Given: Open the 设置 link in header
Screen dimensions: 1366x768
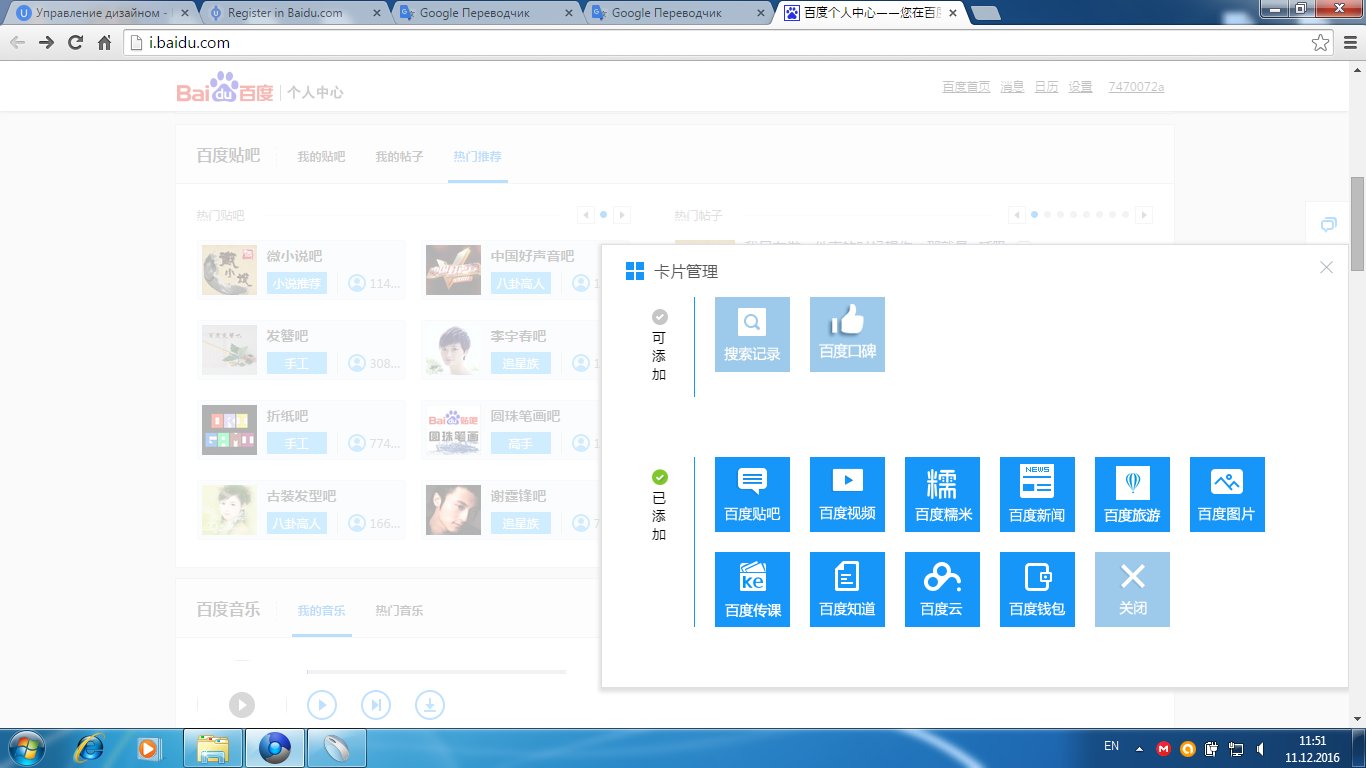Looking at the screenshot, I should pos(1080,87).
